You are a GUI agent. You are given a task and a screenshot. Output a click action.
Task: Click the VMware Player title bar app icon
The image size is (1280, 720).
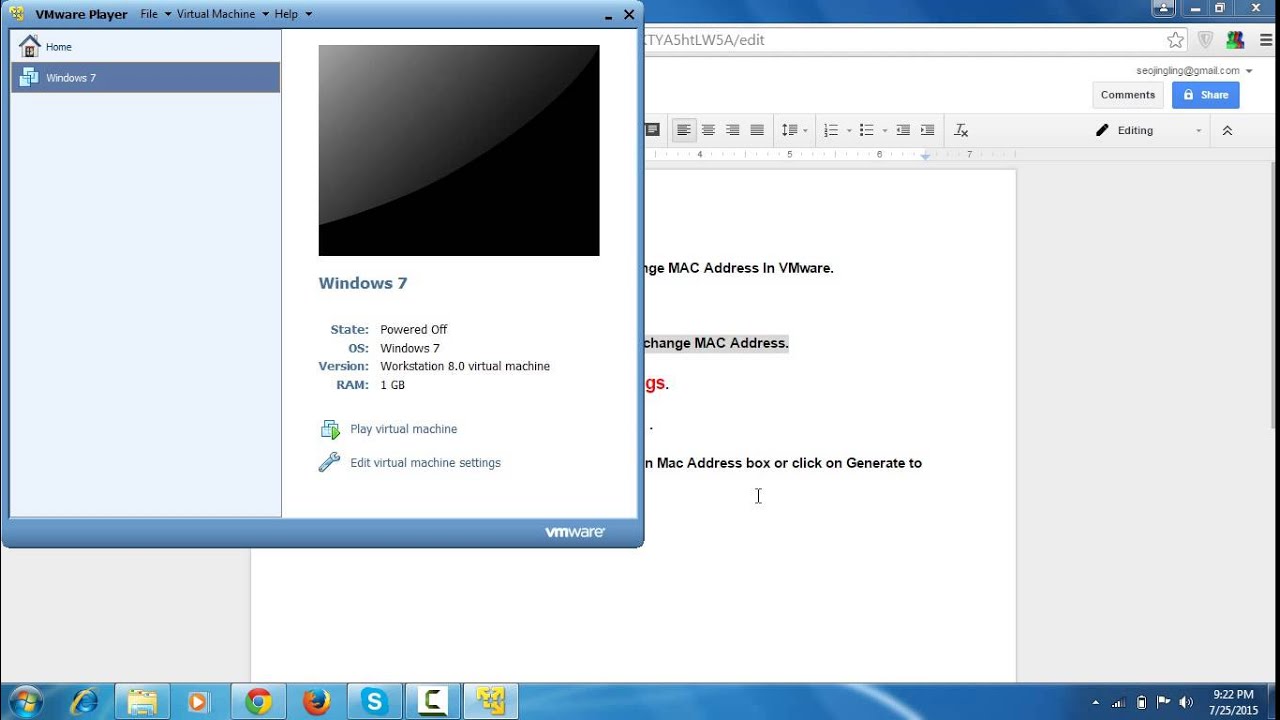(x=17, y=14)
